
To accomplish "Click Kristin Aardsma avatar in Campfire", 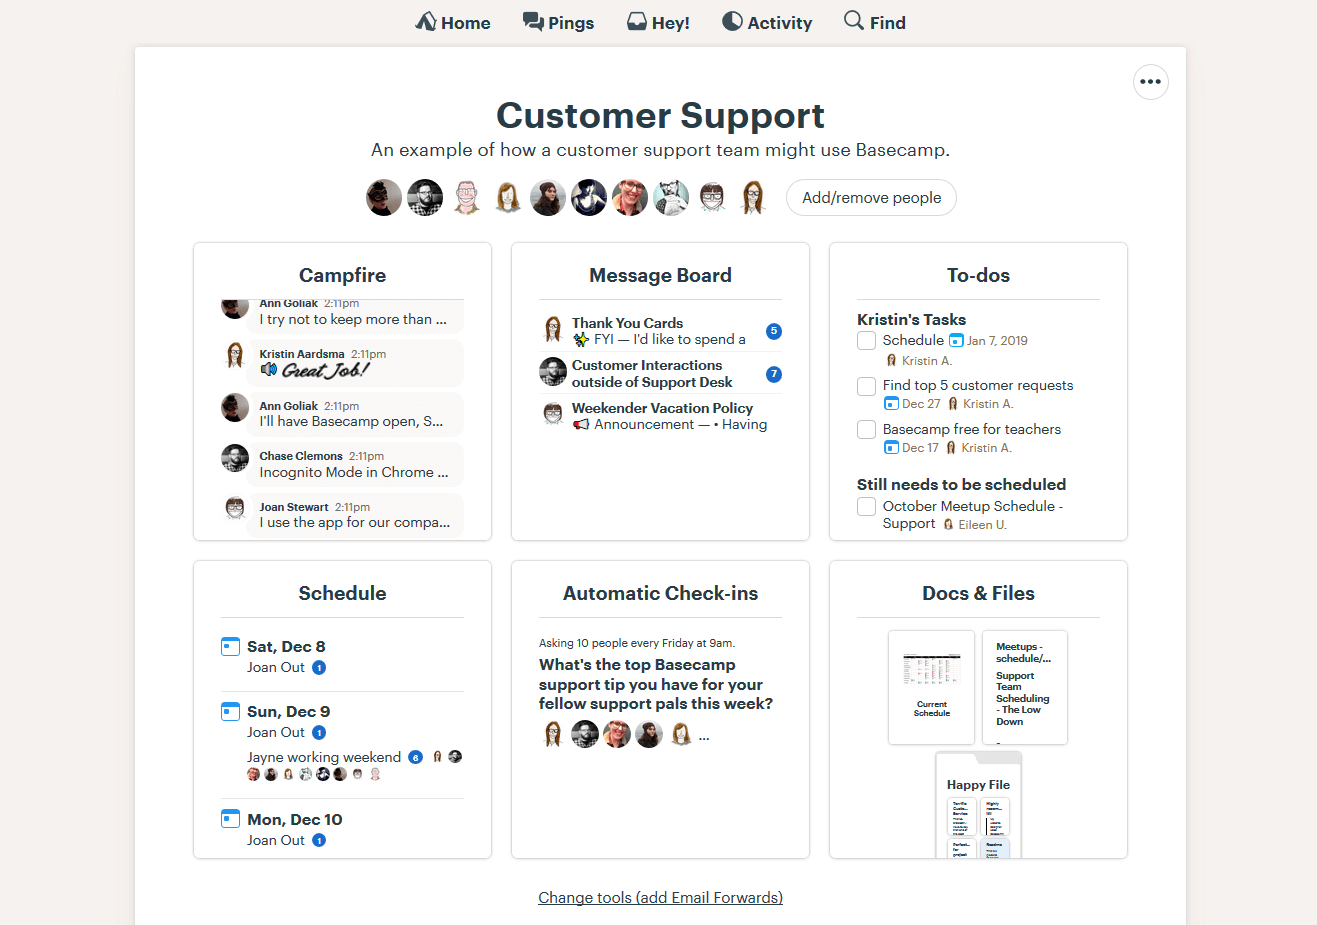I will pos(235,354).
